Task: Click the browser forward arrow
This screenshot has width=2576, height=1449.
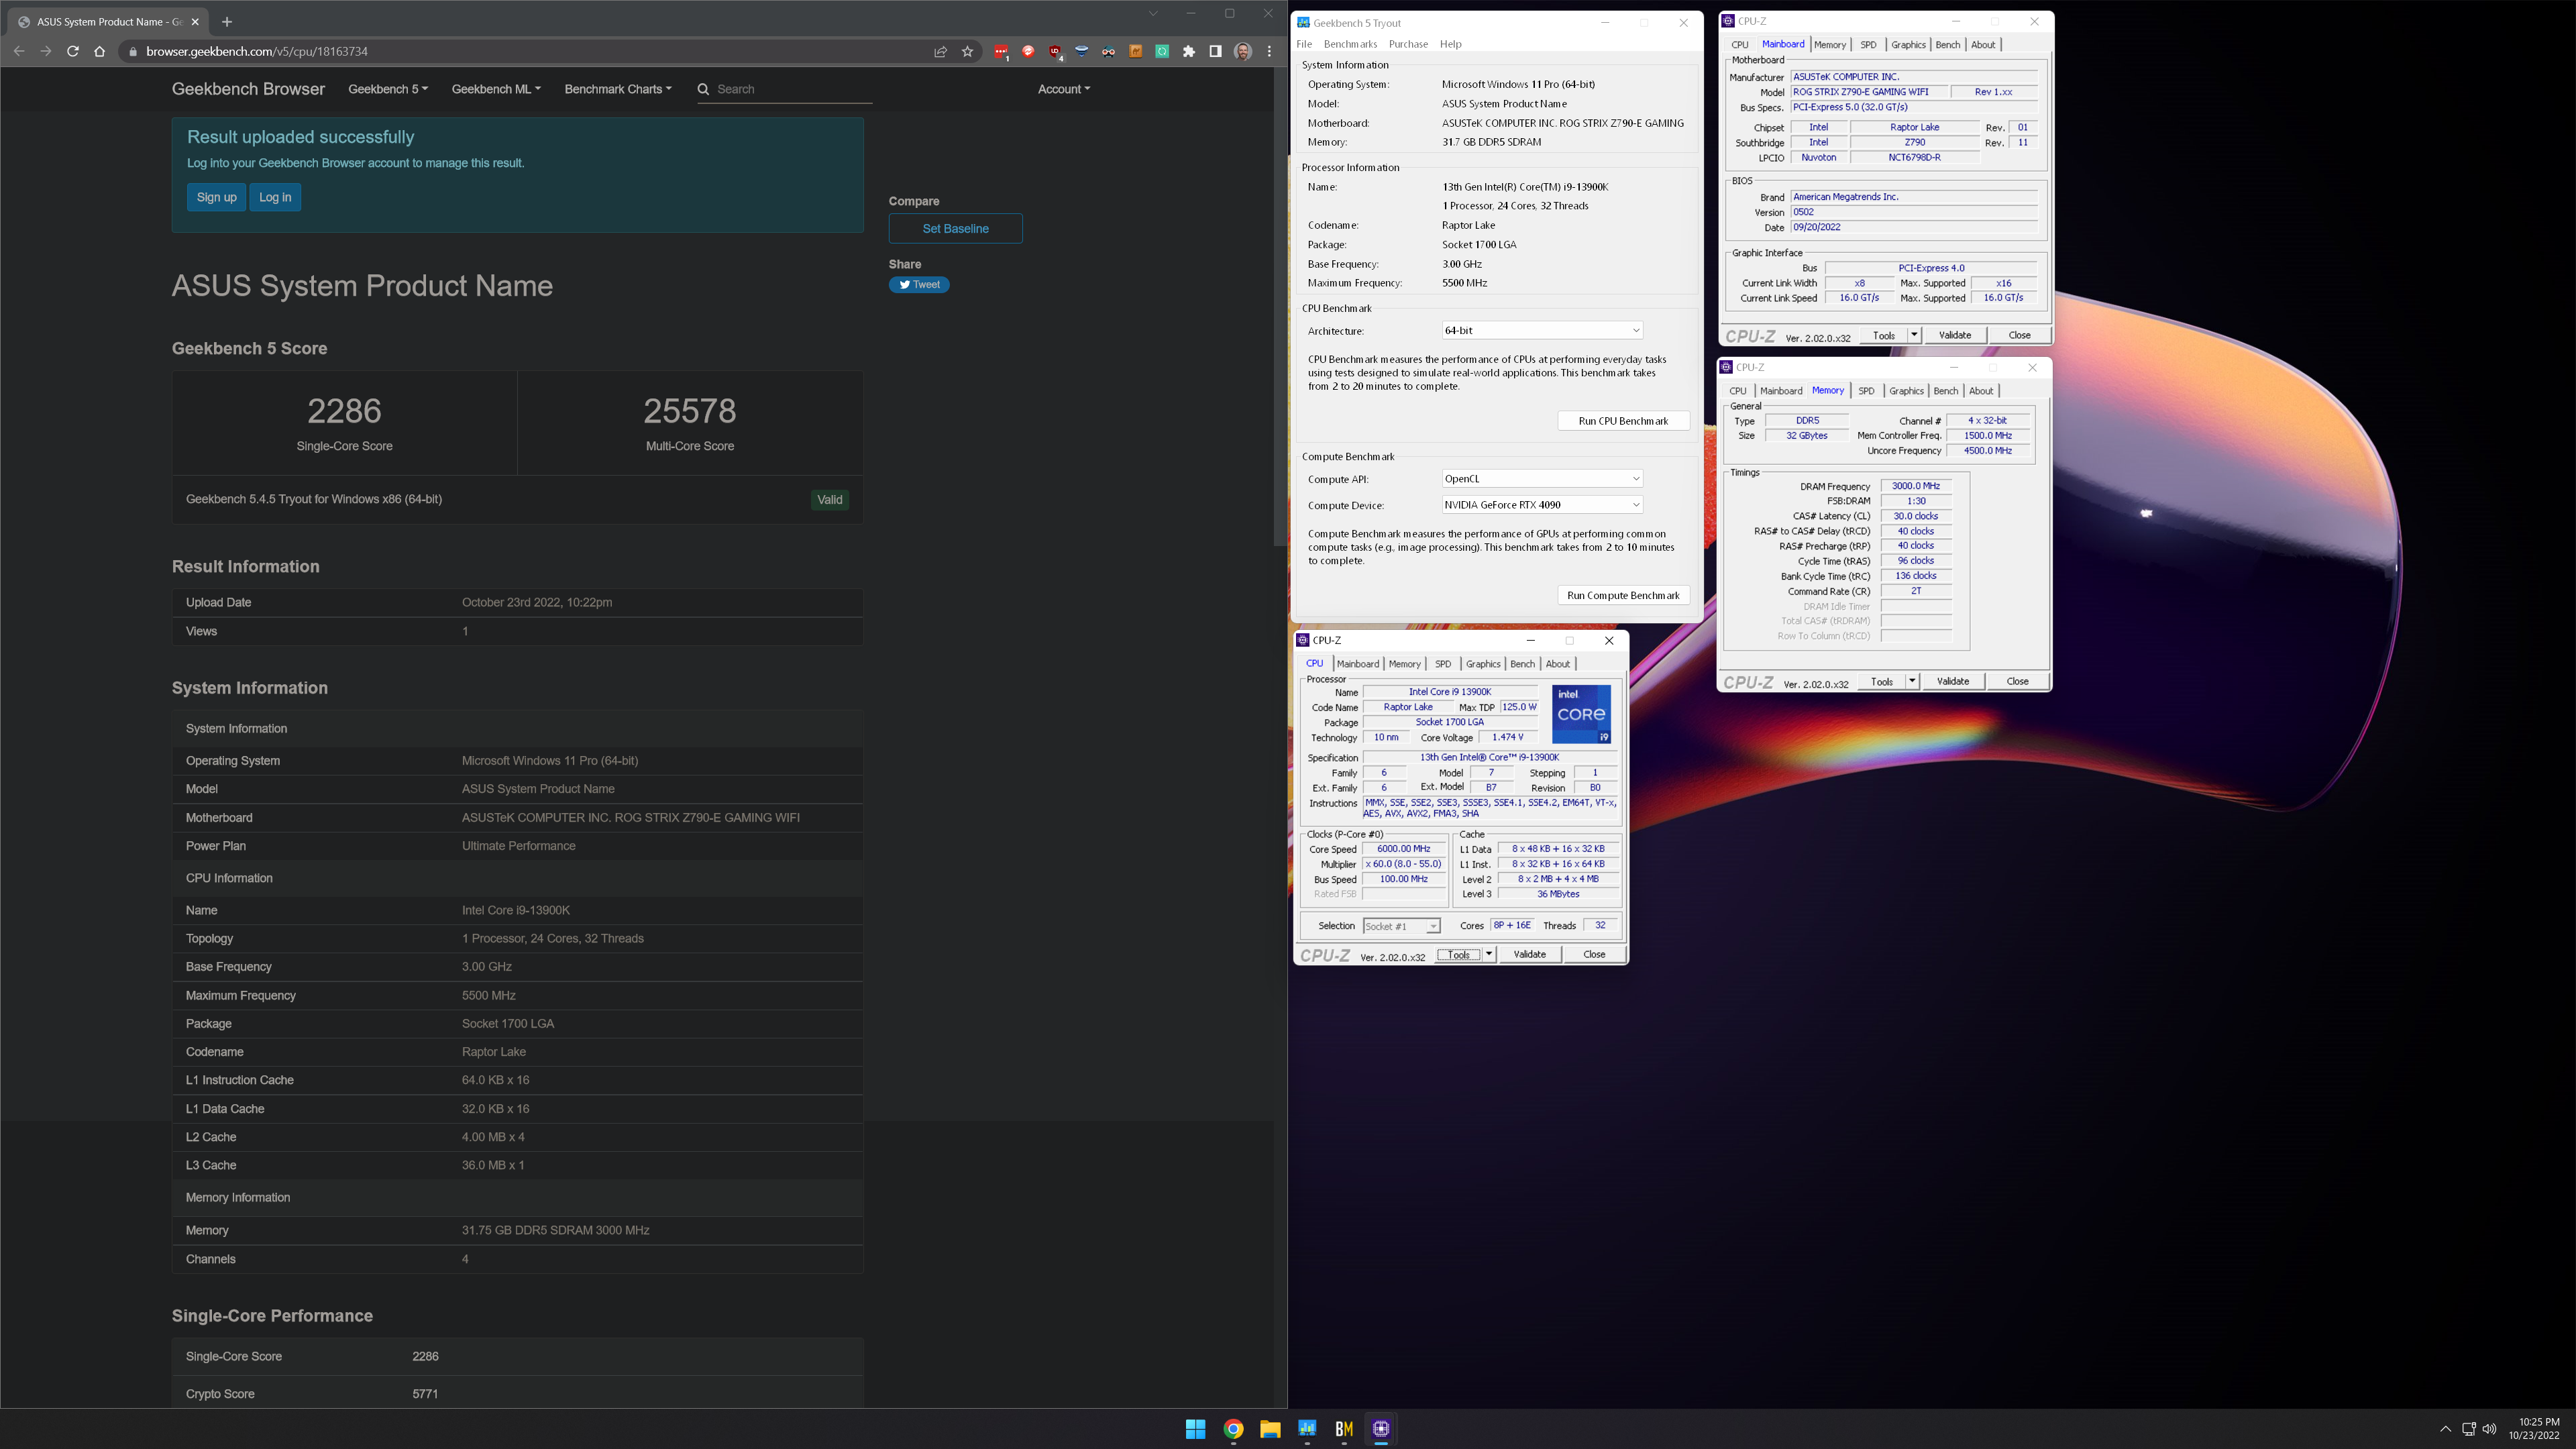Action: (46, 51)
